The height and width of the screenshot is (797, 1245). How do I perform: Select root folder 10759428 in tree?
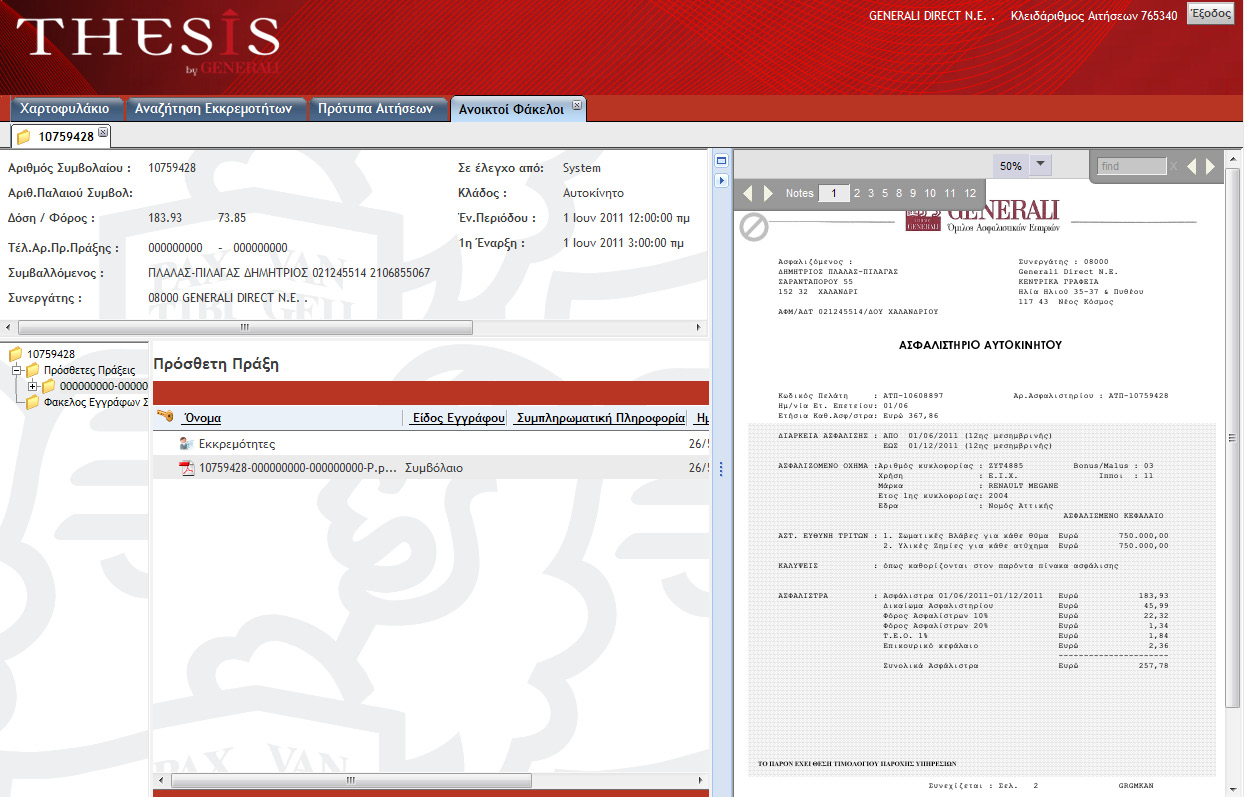tap(50, 354)
